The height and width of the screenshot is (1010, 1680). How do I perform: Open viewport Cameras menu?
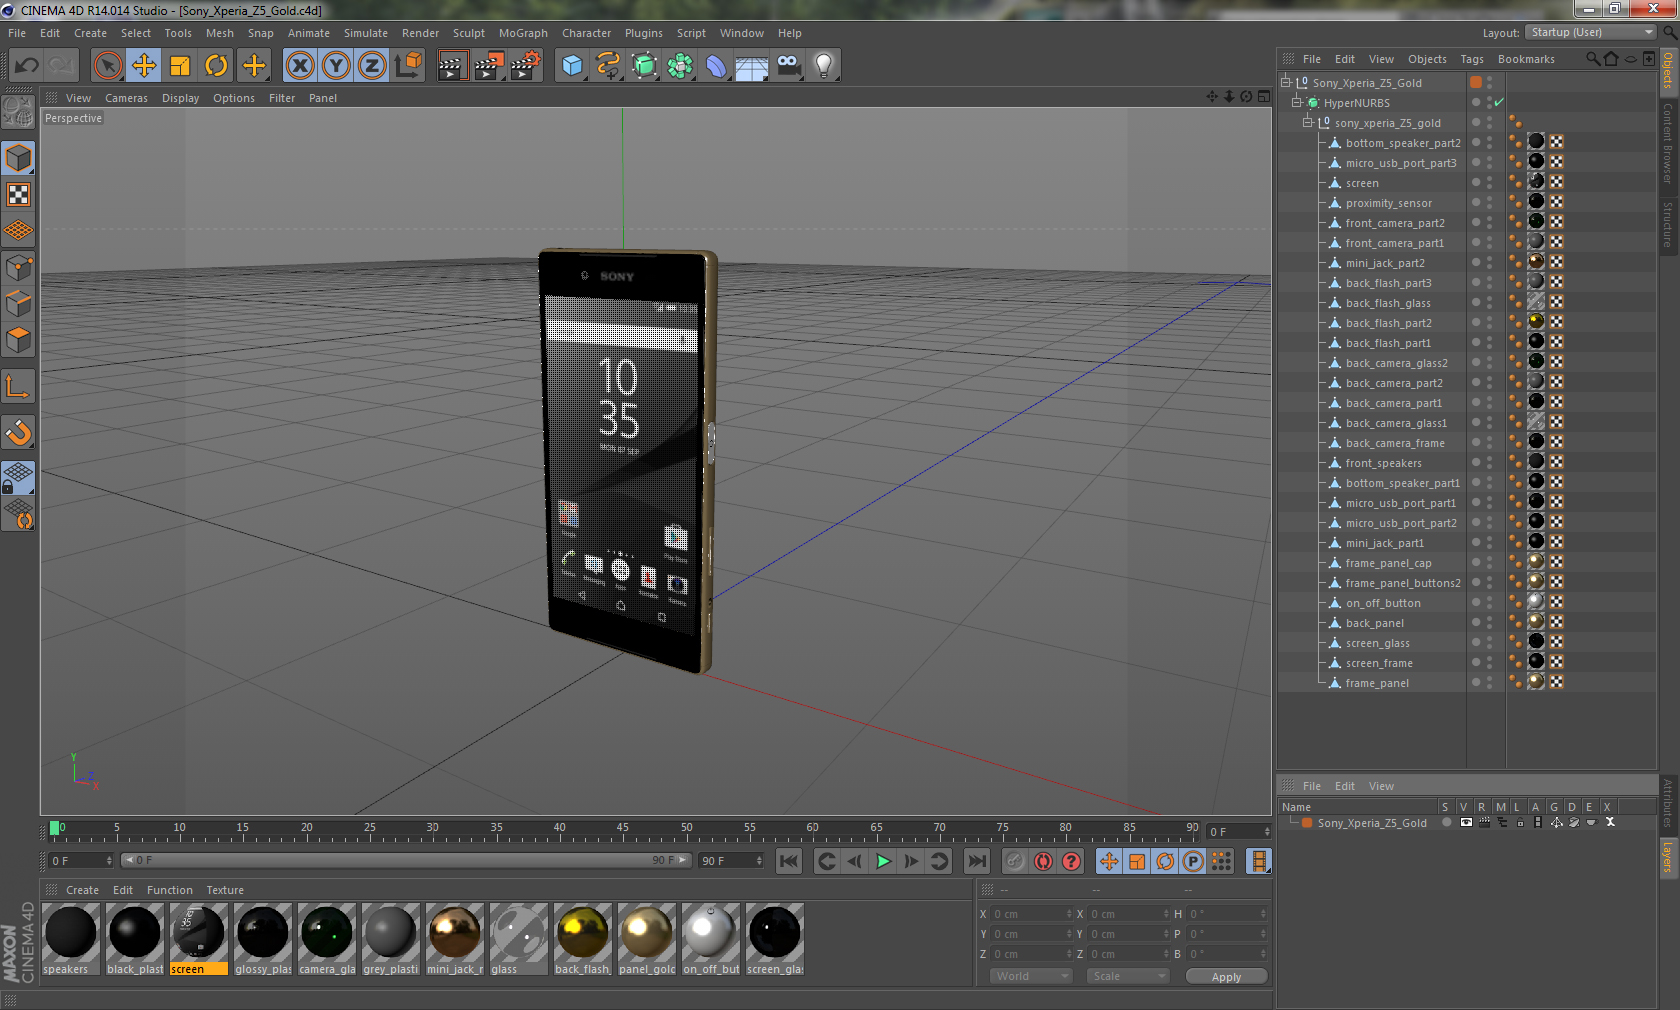point(126,98)
